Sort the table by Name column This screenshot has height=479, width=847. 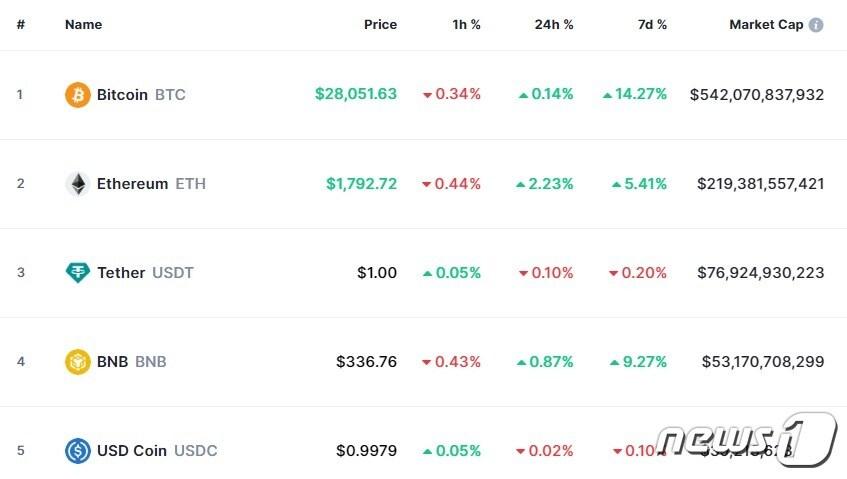click(83, 25)
